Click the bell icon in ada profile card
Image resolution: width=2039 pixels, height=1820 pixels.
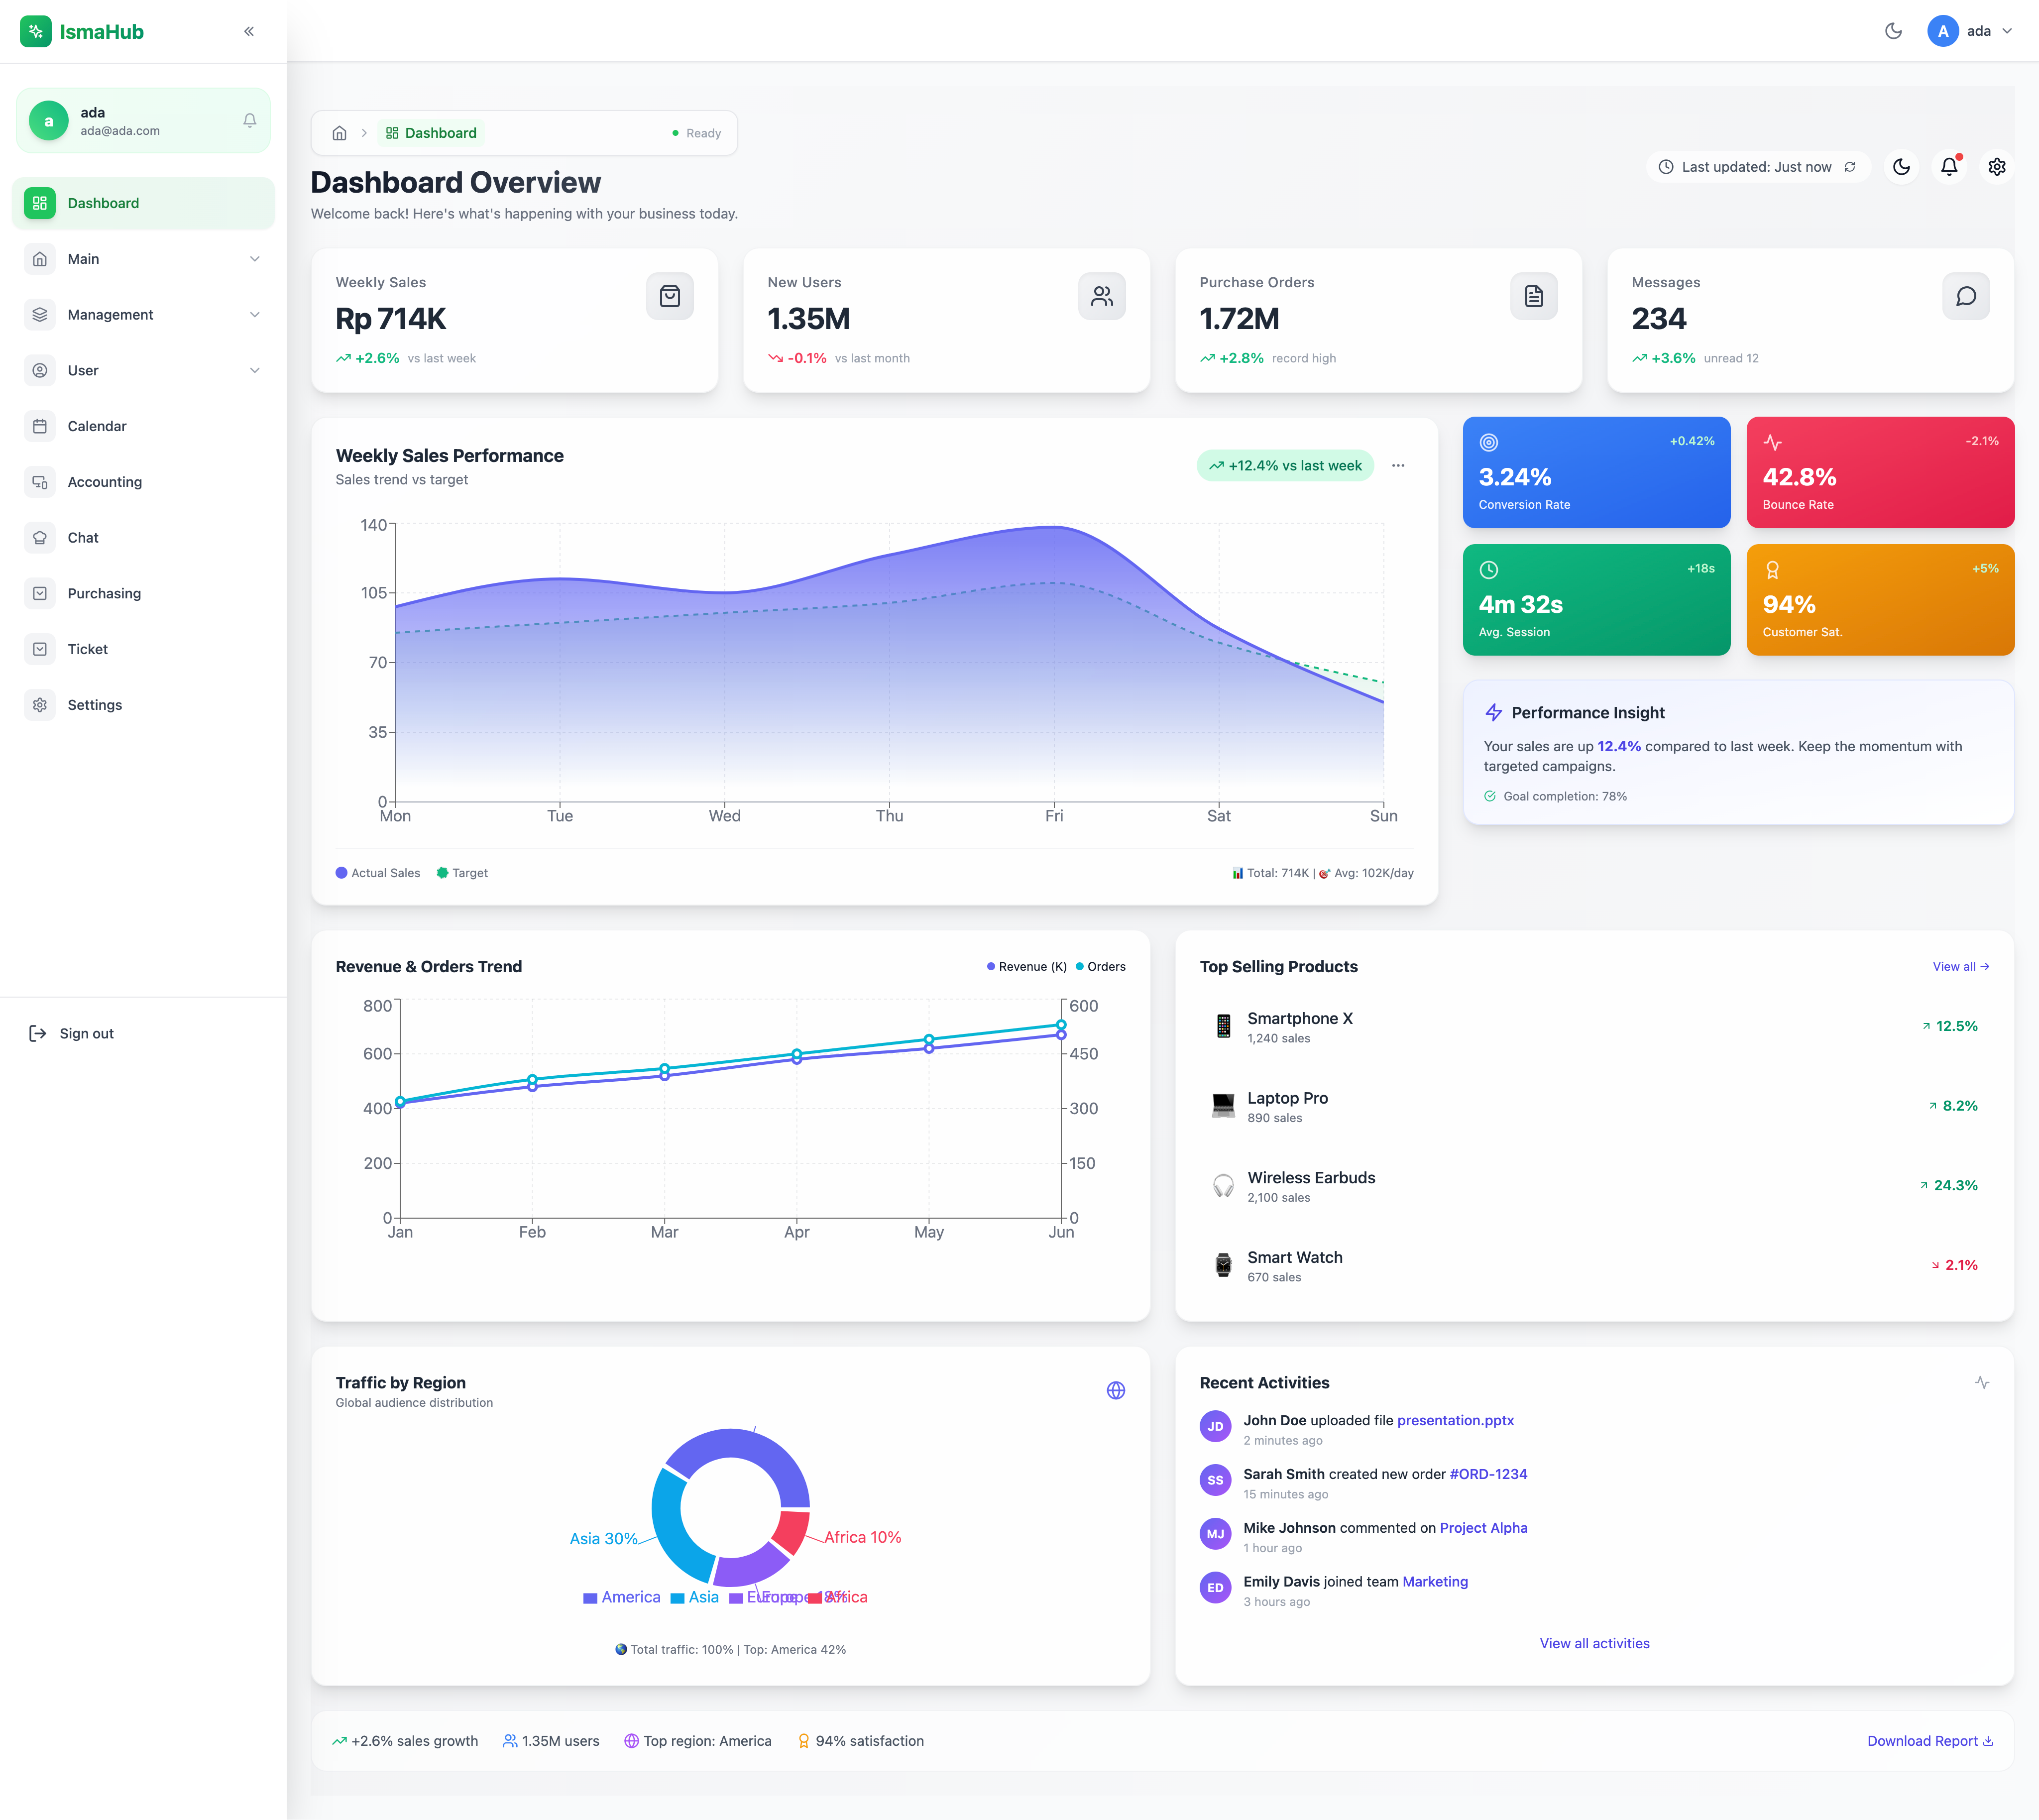[250, 121]
